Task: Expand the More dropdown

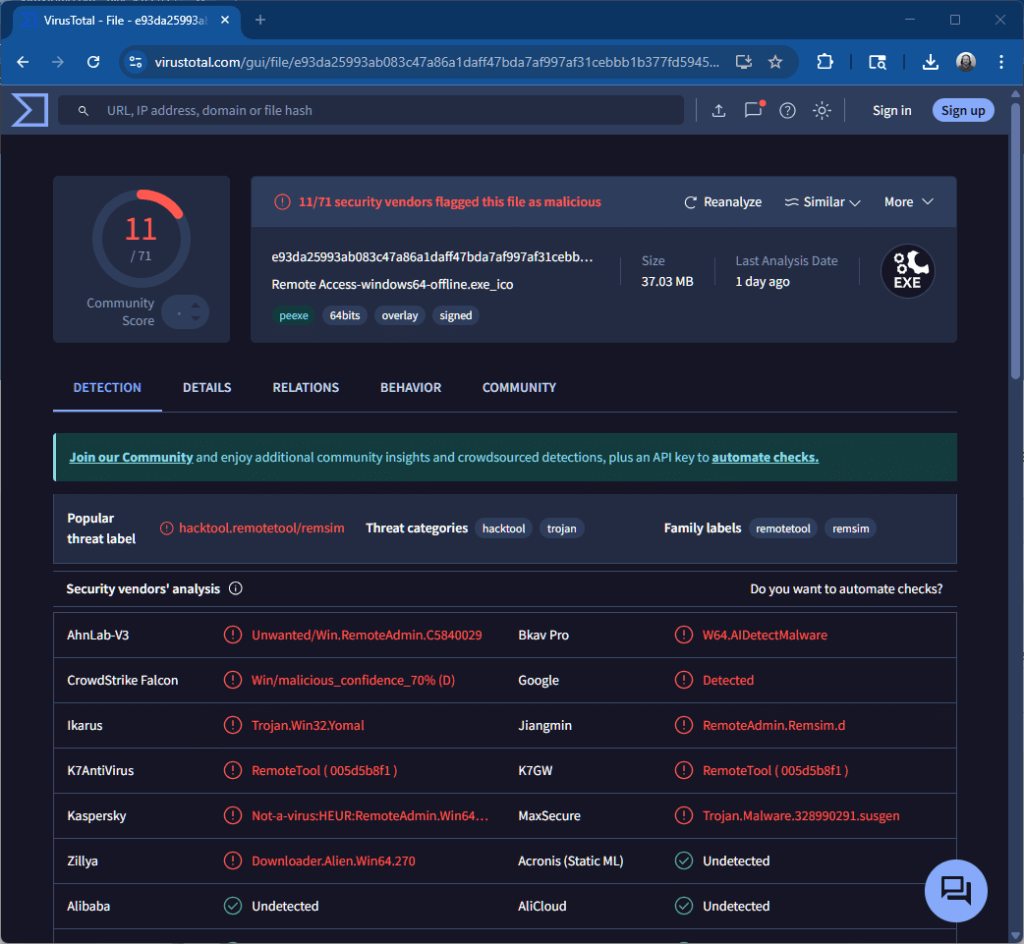Action: [x=906, y=201]
